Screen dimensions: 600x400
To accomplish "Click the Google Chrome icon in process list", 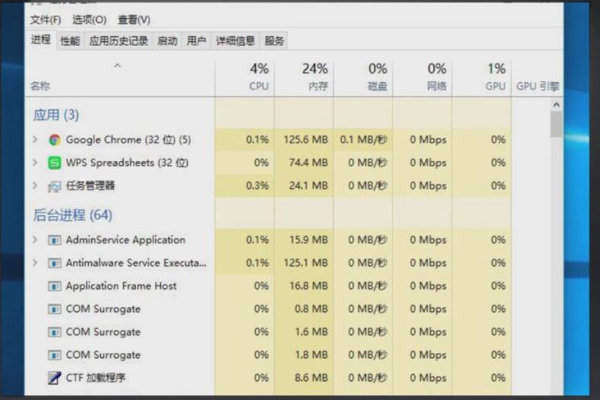I will pos(54,139).
